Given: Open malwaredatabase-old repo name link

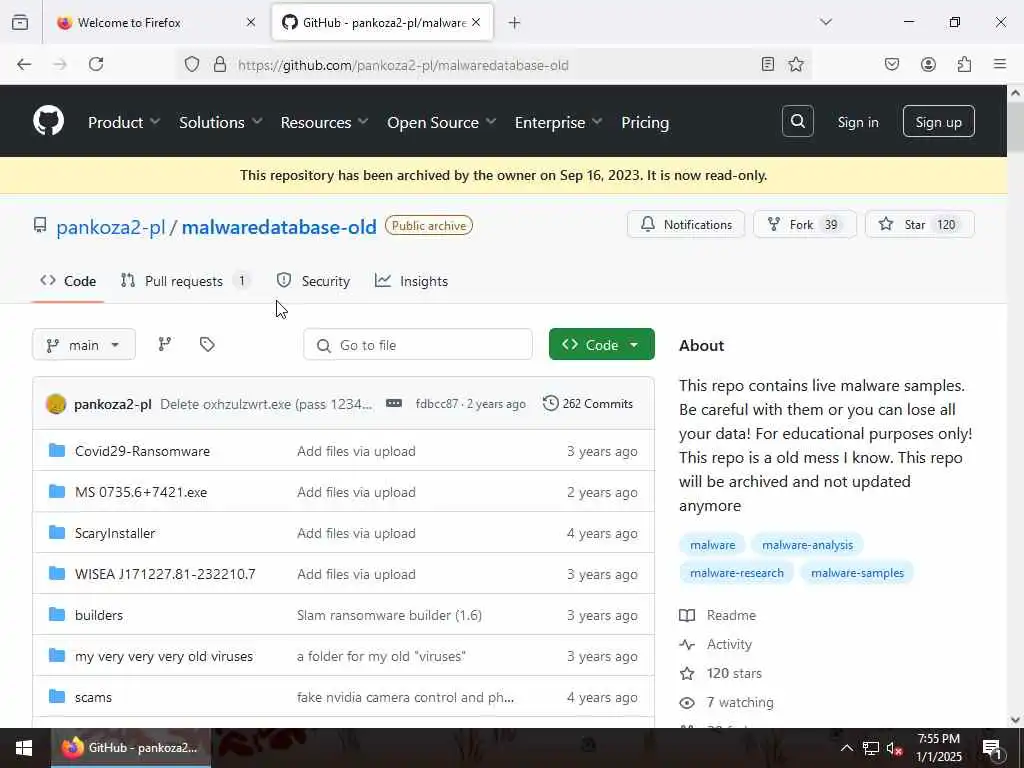Looking at the screenshot, I should [x=279, y=227].
